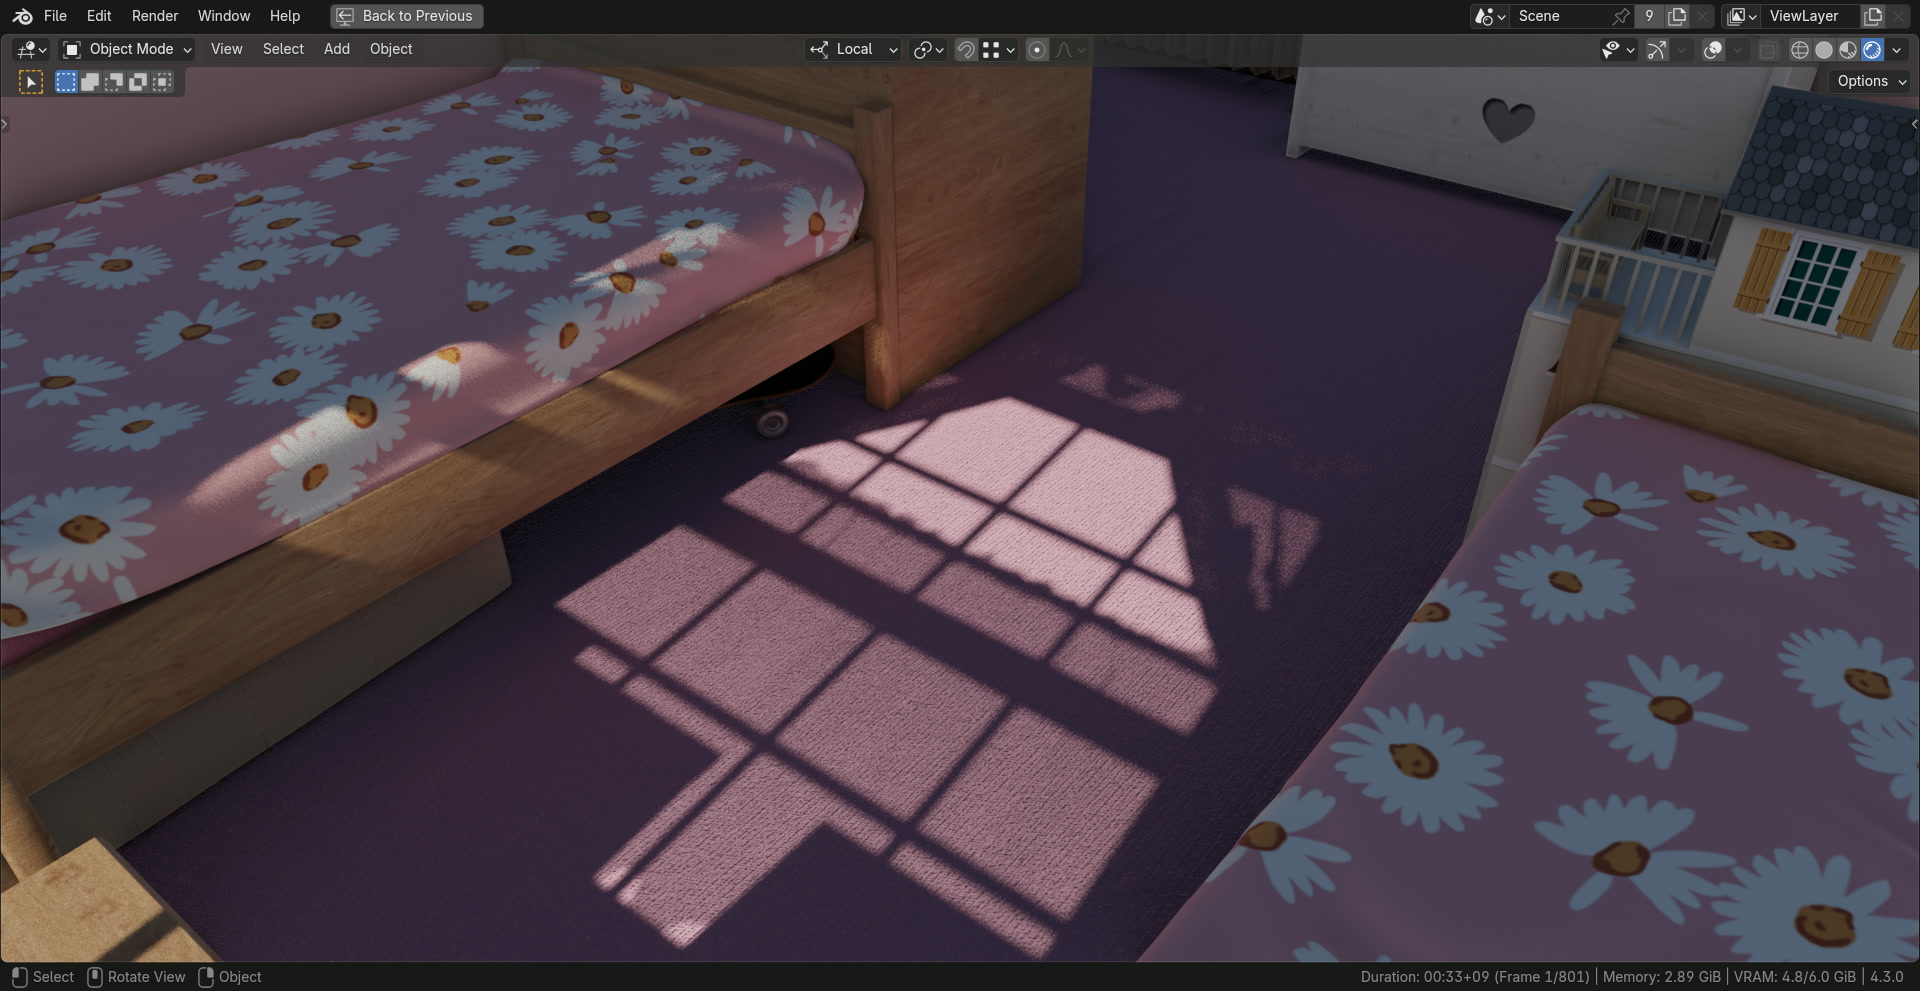Open the viewport View menu

tap(227, 49)
